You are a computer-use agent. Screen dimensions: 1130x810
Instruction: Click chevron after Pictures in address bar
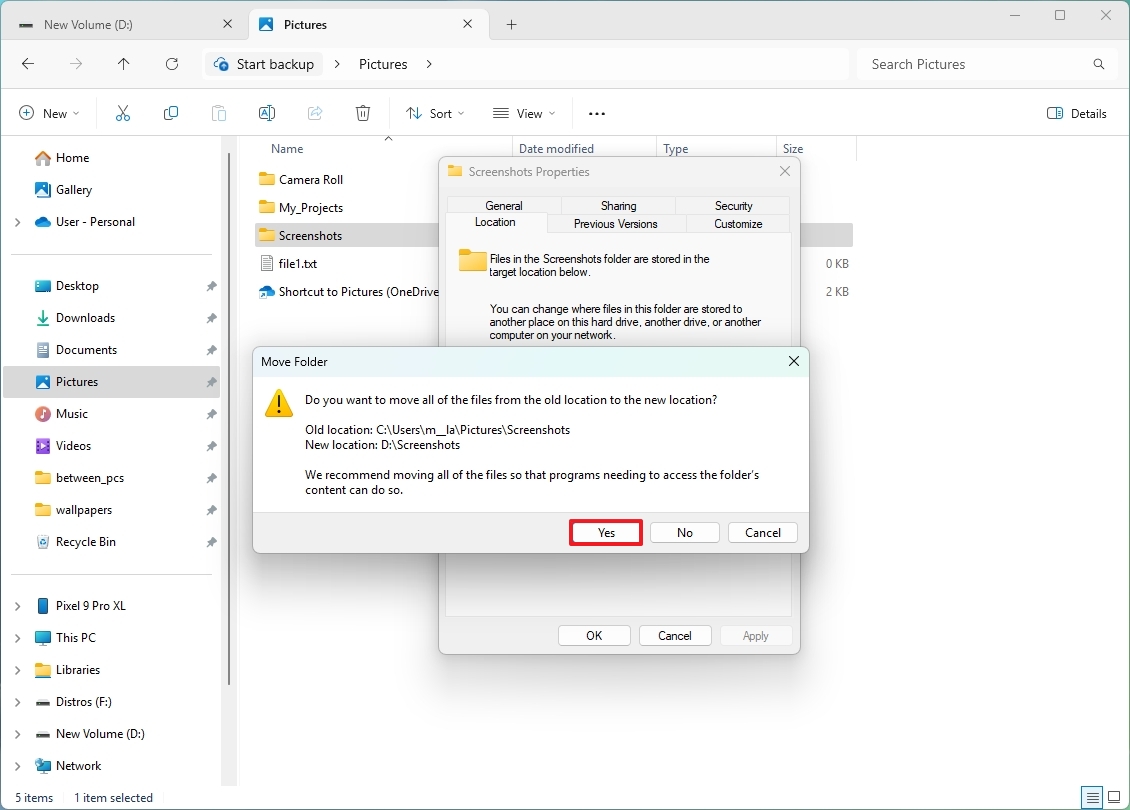click(x=429, y=64)
